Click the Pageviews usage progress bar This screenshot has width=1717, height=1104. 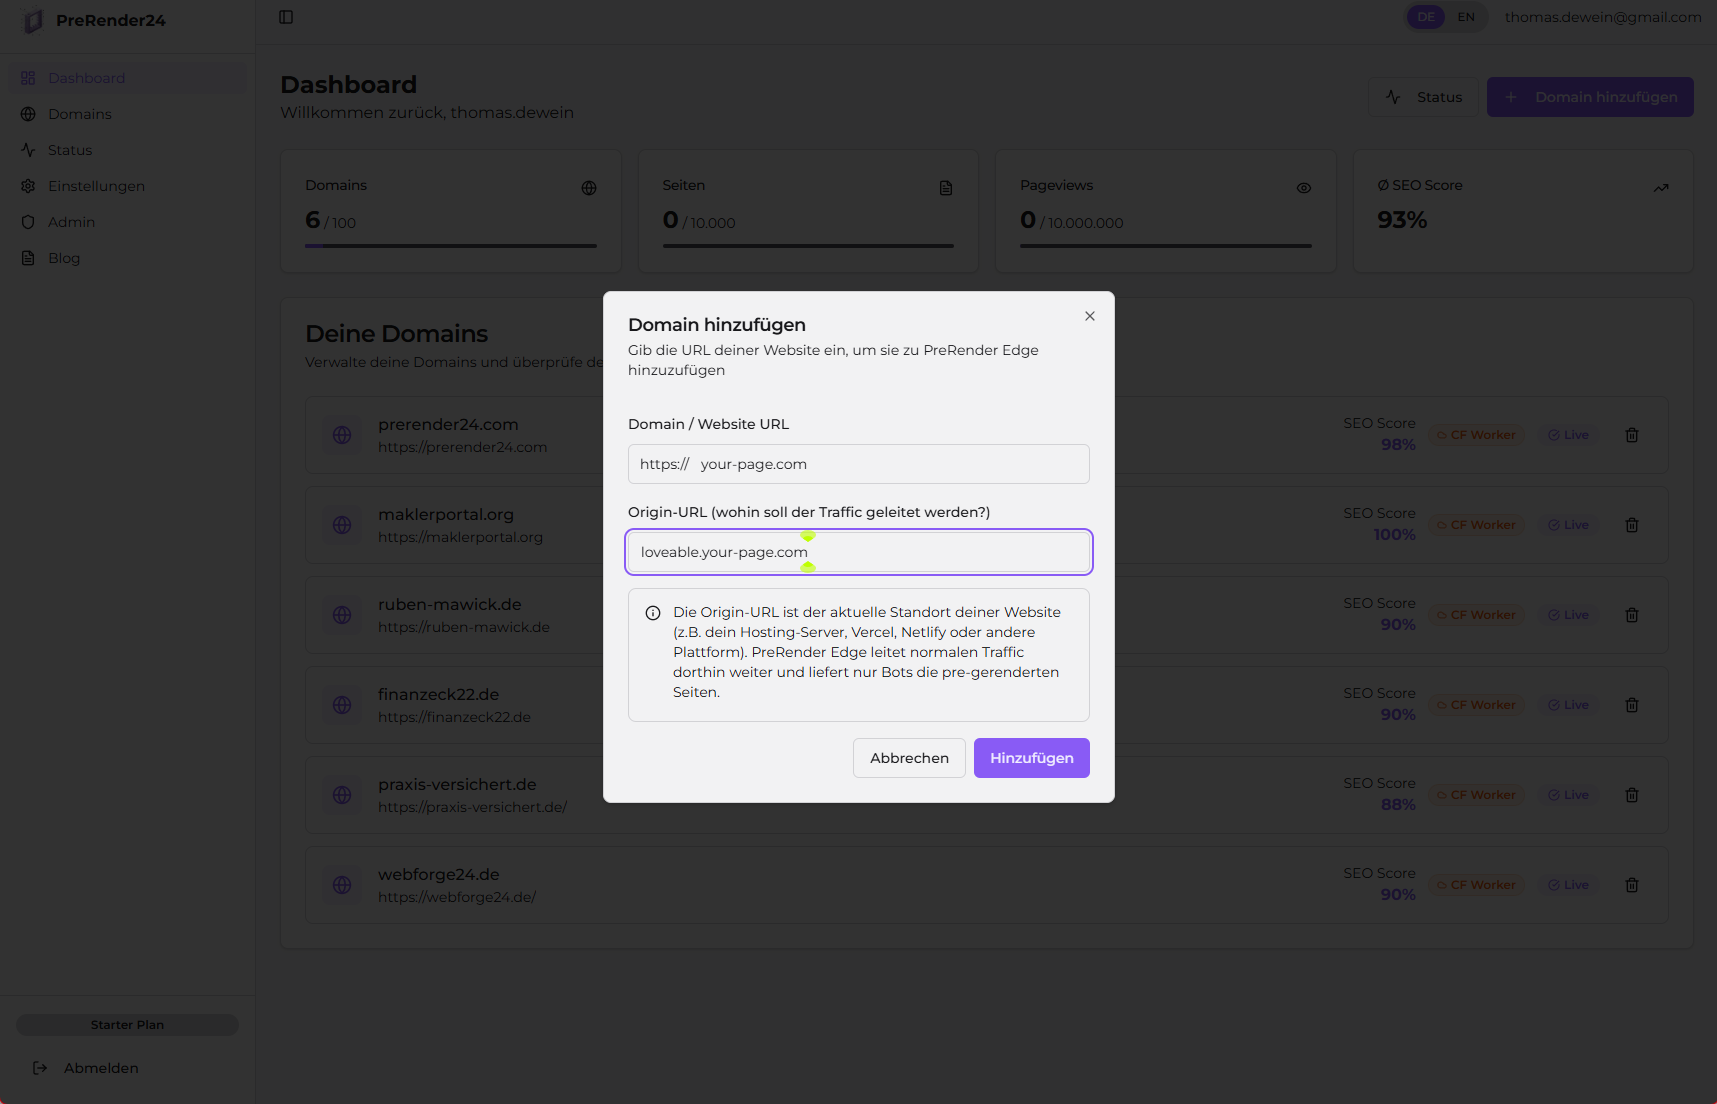tap(1166, 246)
